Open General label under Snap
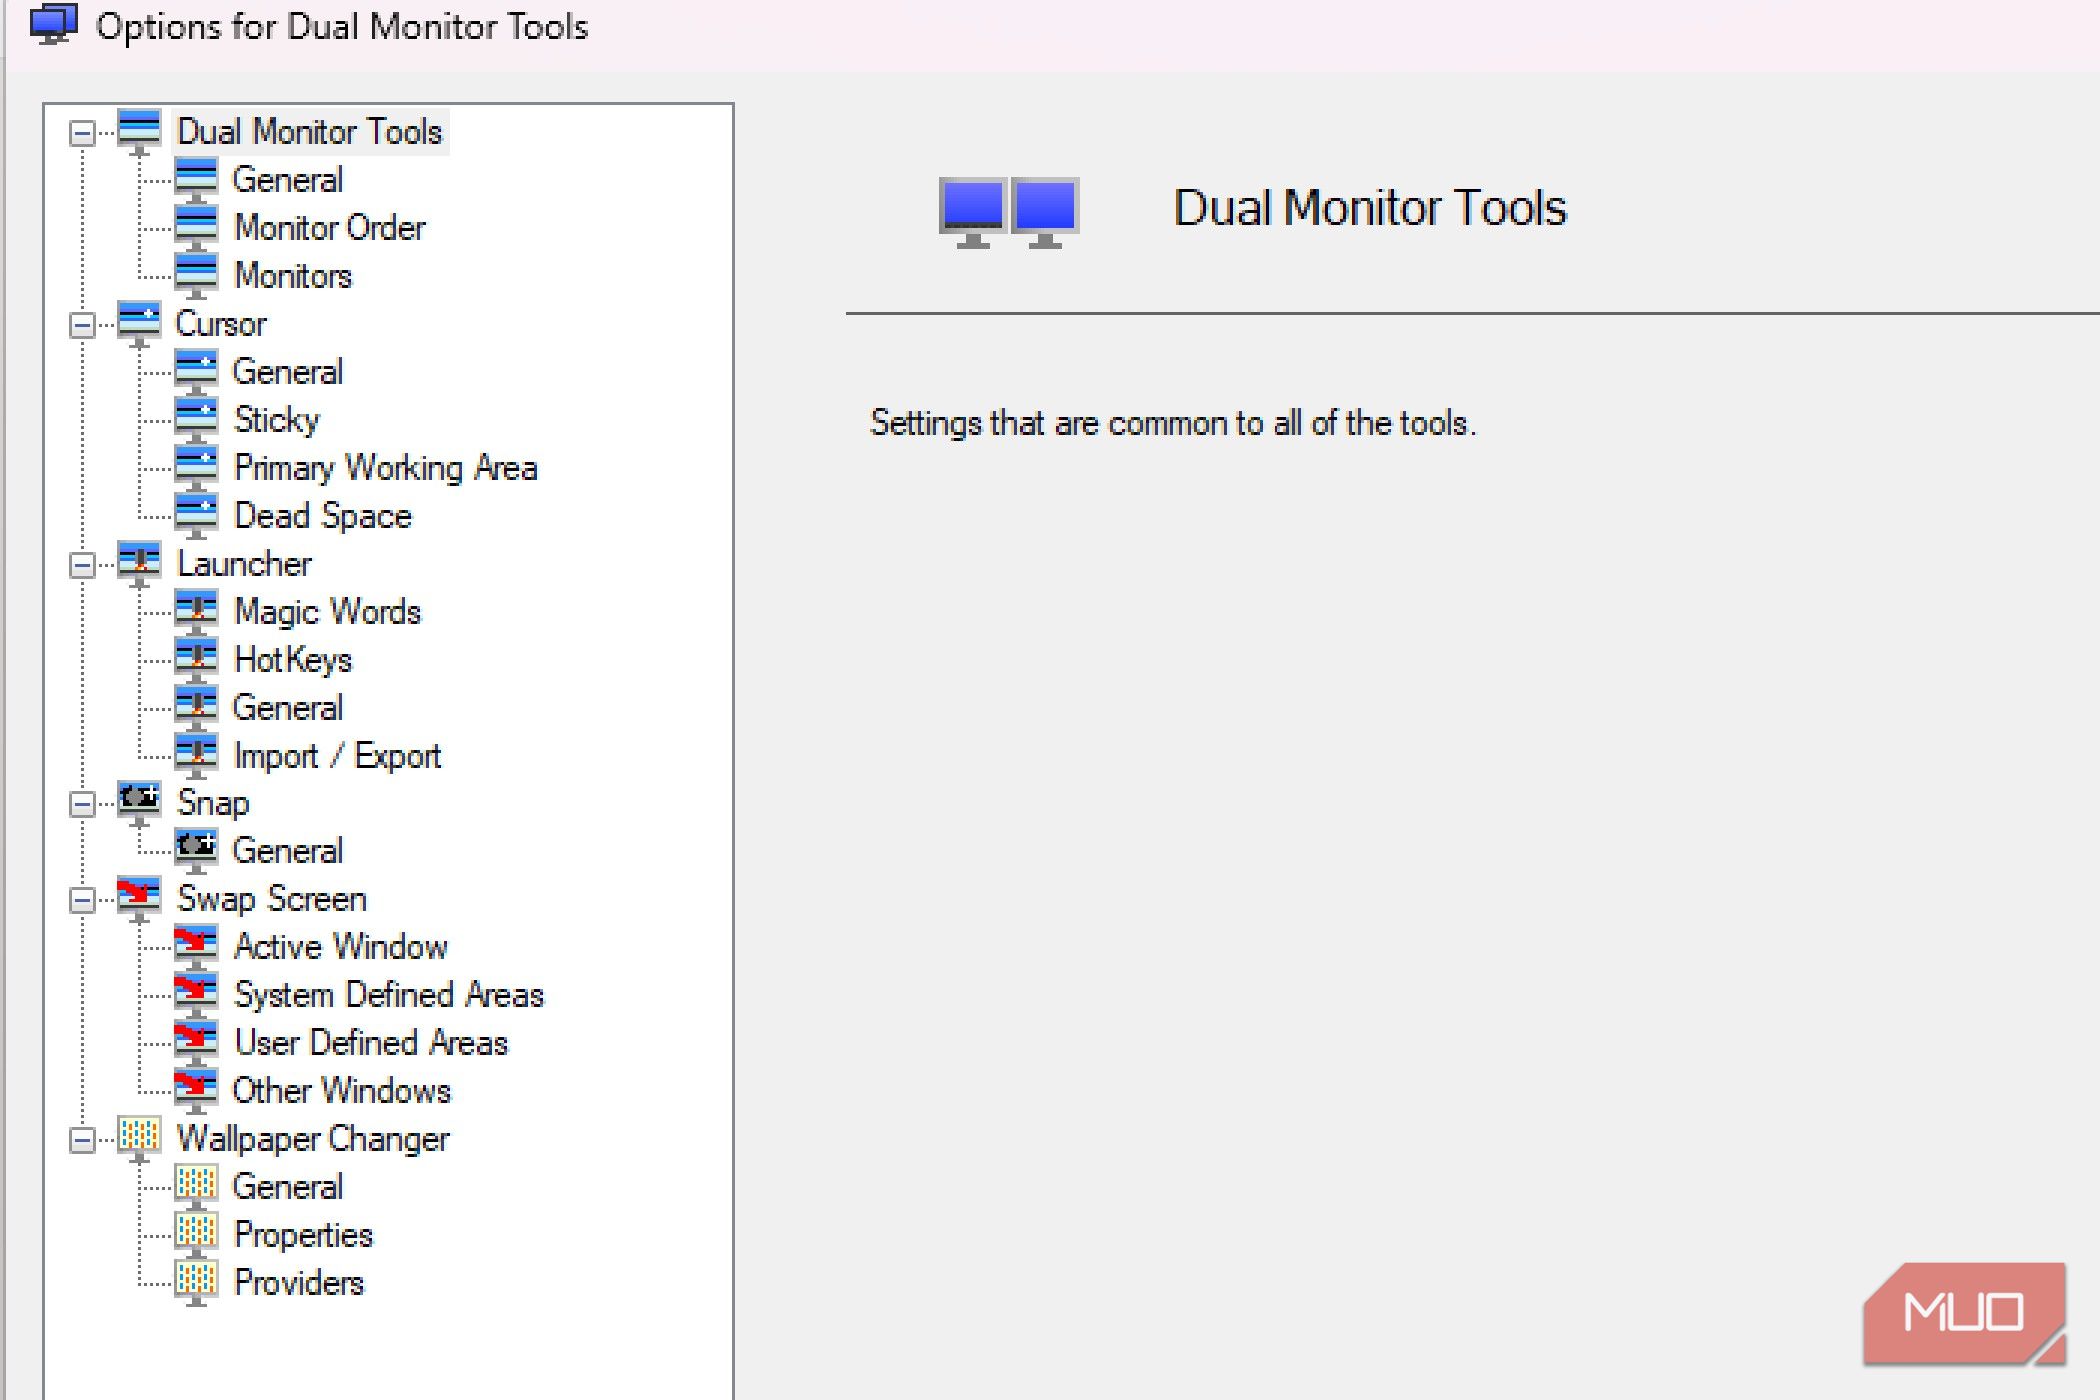Screen dimensions: 2100x1400 tap(288, 851)
